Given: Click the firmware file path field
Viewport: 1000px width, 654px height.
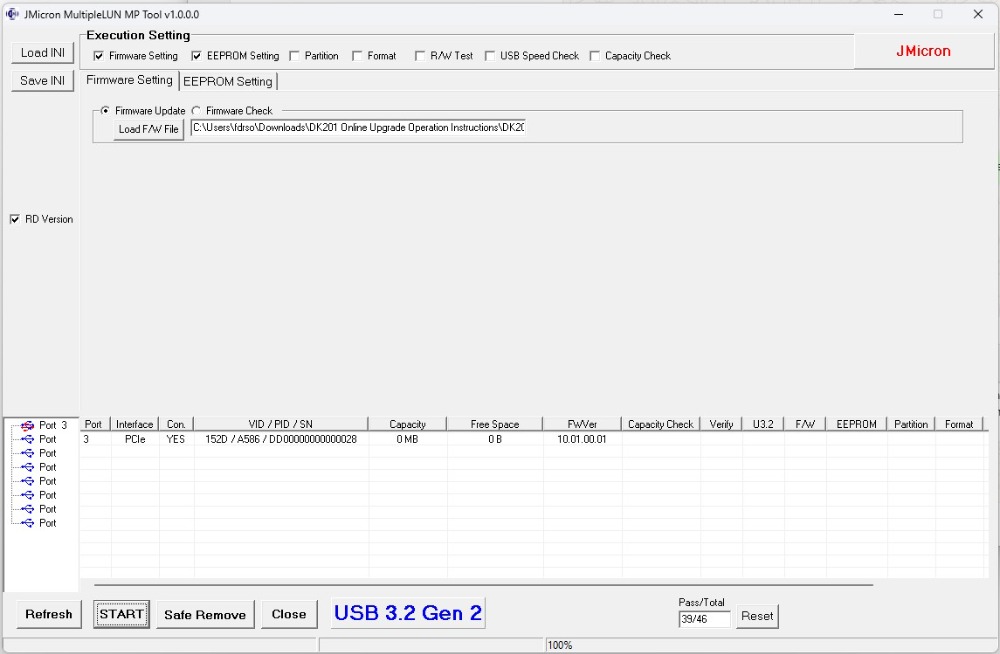Looking at the screenshot, I should point(358,128).
